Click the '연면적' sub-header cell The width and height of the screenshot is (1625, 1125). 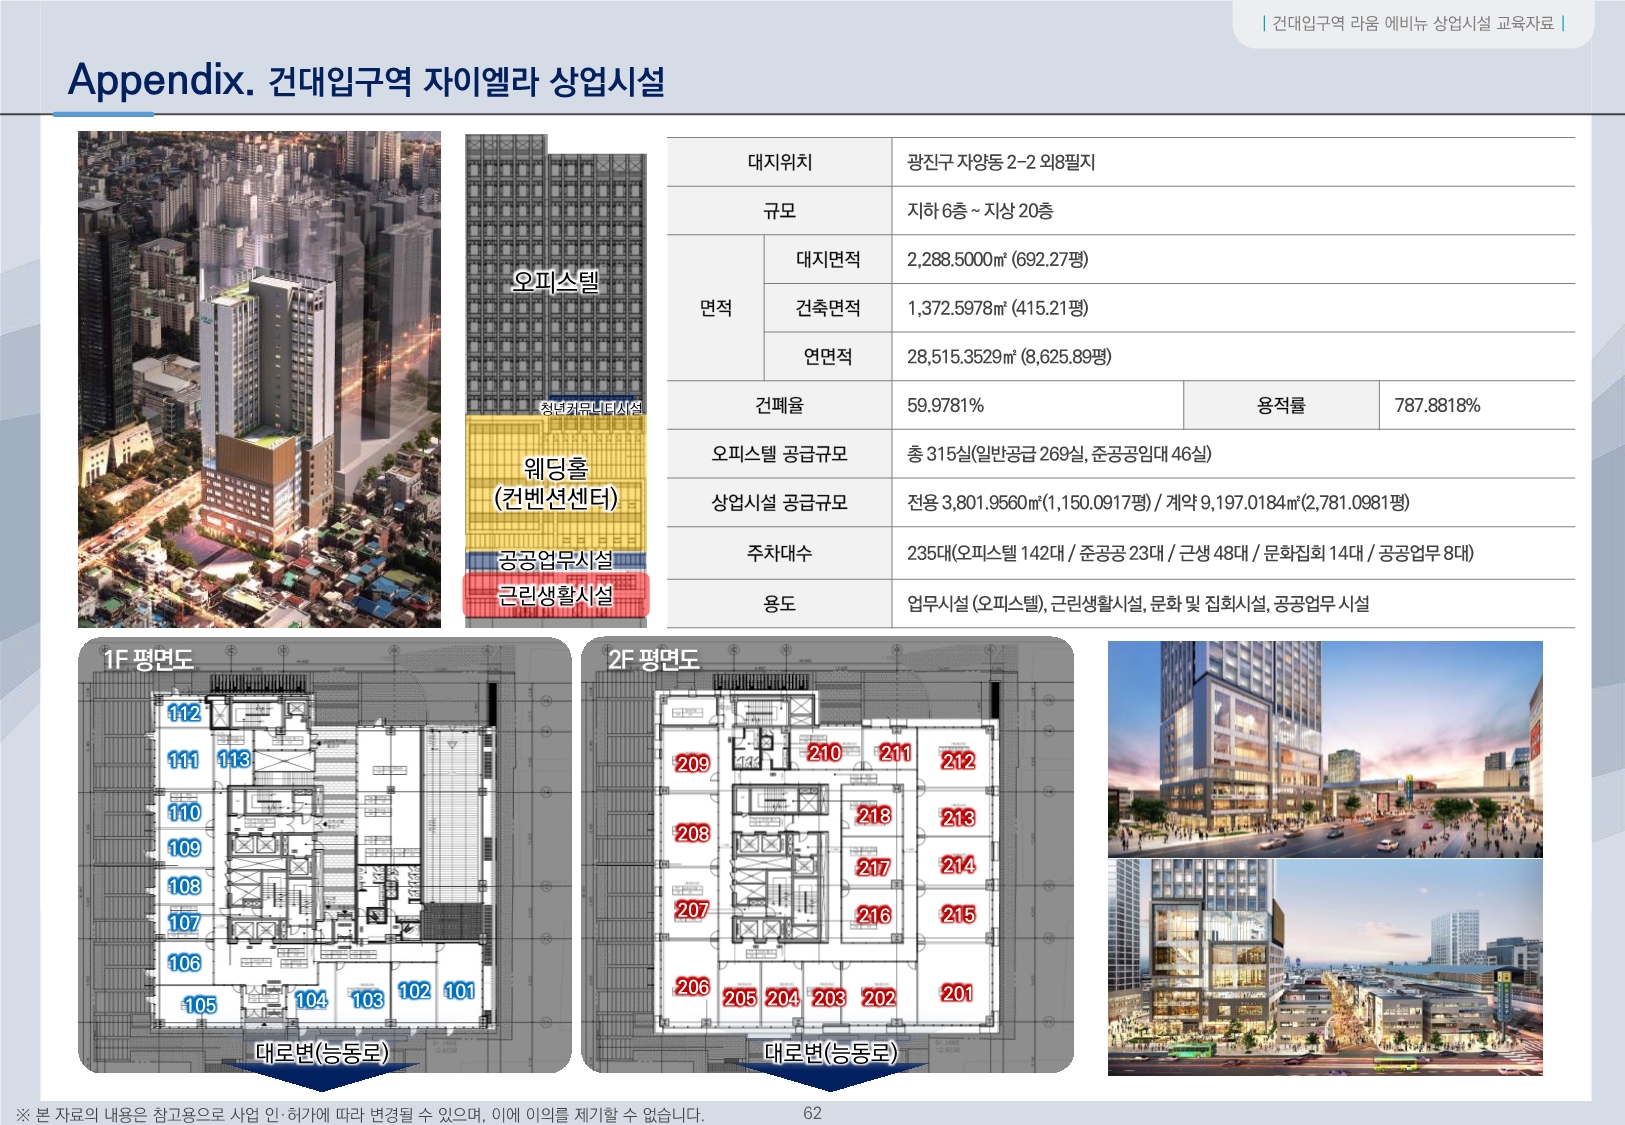tap(828, 356)
